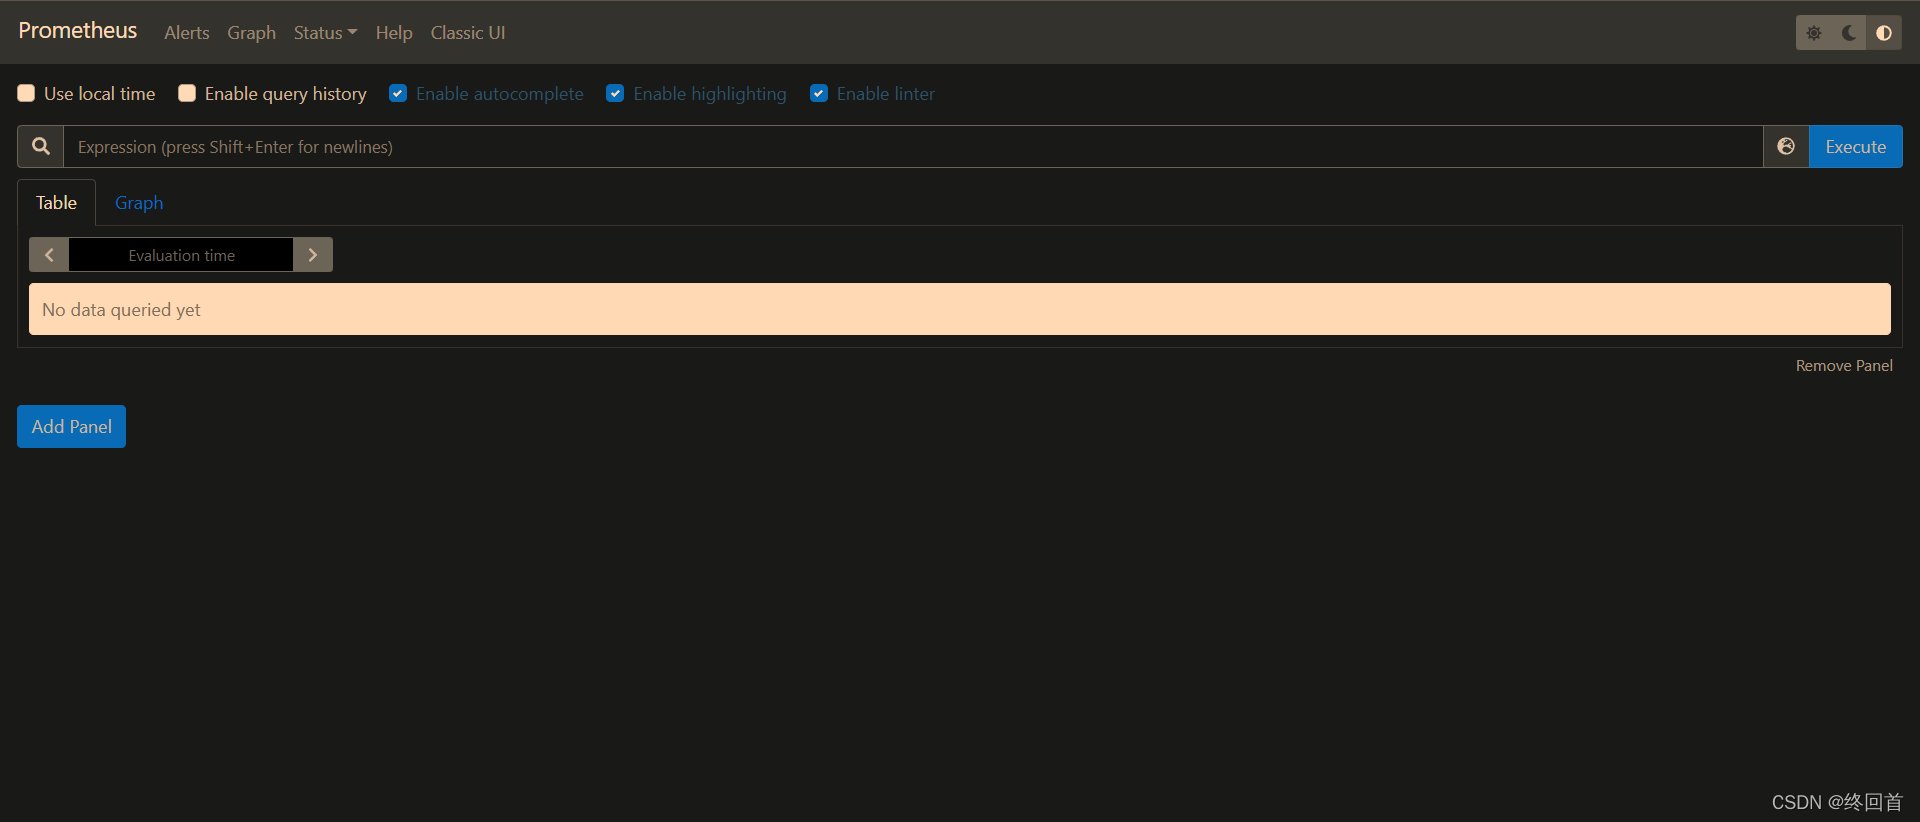The image size is (1920, 822).
Task: Expand the Status dropdown menu
Action: pyautogui.click(x=325, y=33)
